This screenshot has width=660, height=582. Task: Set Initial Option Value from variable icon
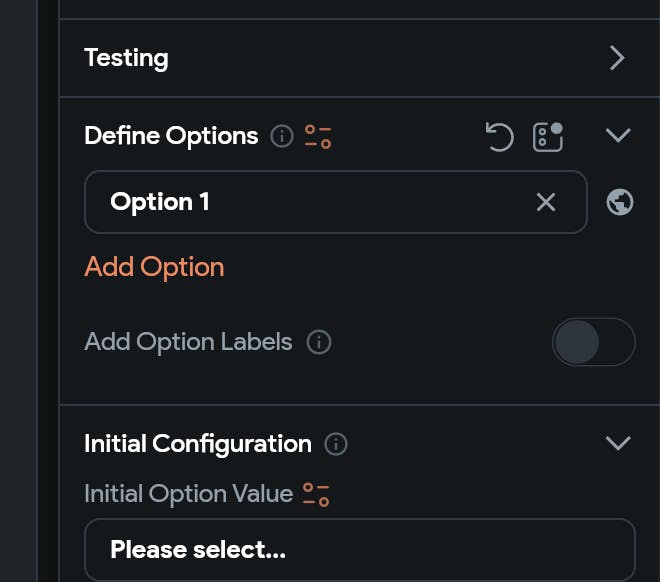tap(317, 494)
